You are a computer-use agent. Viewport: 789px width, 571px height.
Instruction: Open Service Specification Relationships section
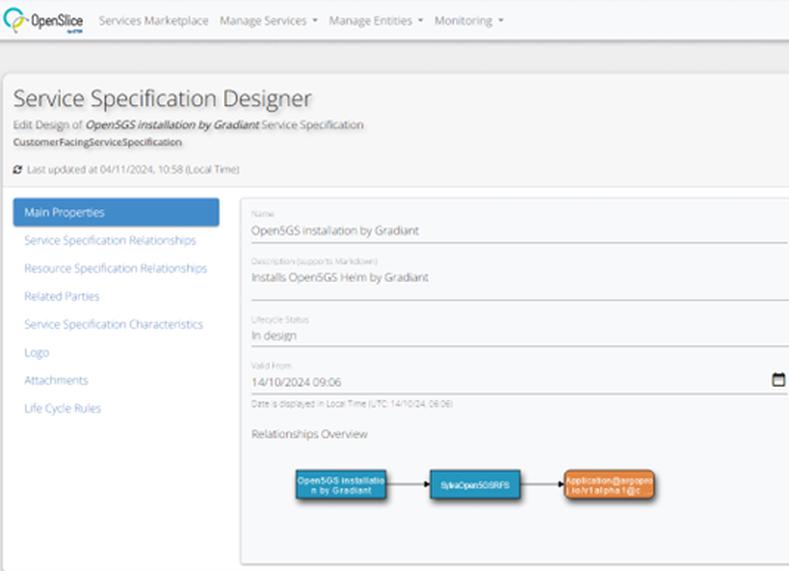110,240
